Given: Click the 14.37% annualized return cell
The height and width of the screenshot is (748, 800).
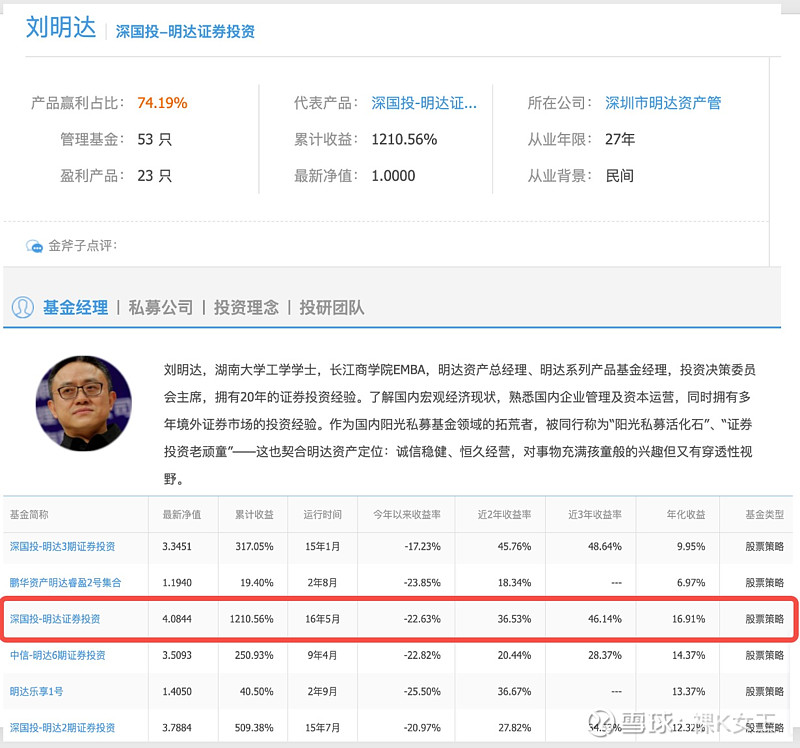Looking at the screenshot, I should [689, 655].
